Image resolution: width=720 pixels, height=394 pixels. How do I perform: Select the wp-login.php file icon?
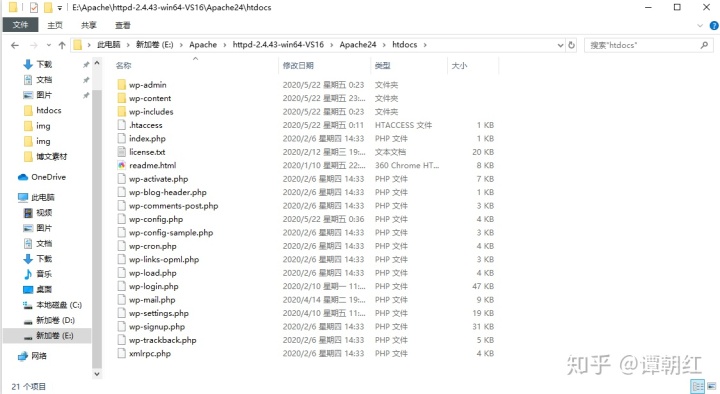pyautogui.click(x=122, y=286)
